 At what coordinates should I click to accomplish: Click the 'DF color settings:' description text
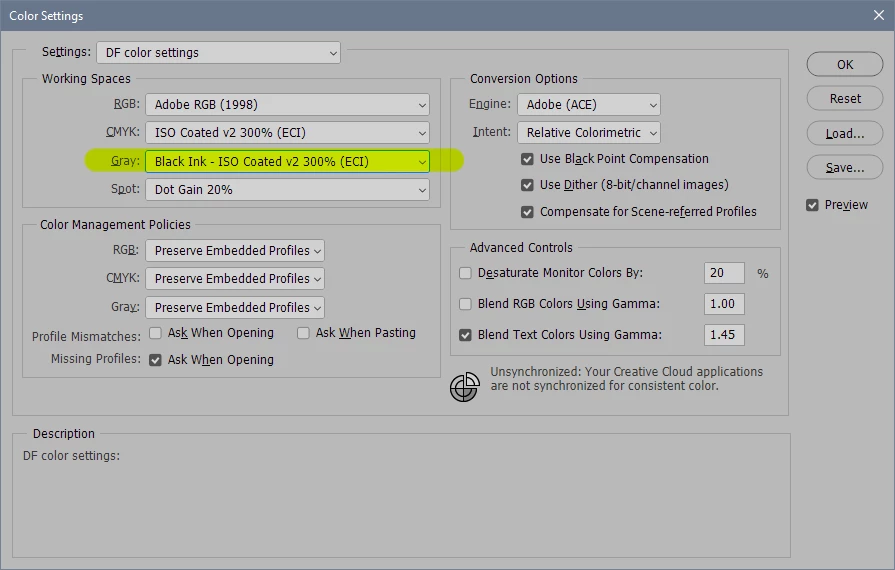point(71,456)
